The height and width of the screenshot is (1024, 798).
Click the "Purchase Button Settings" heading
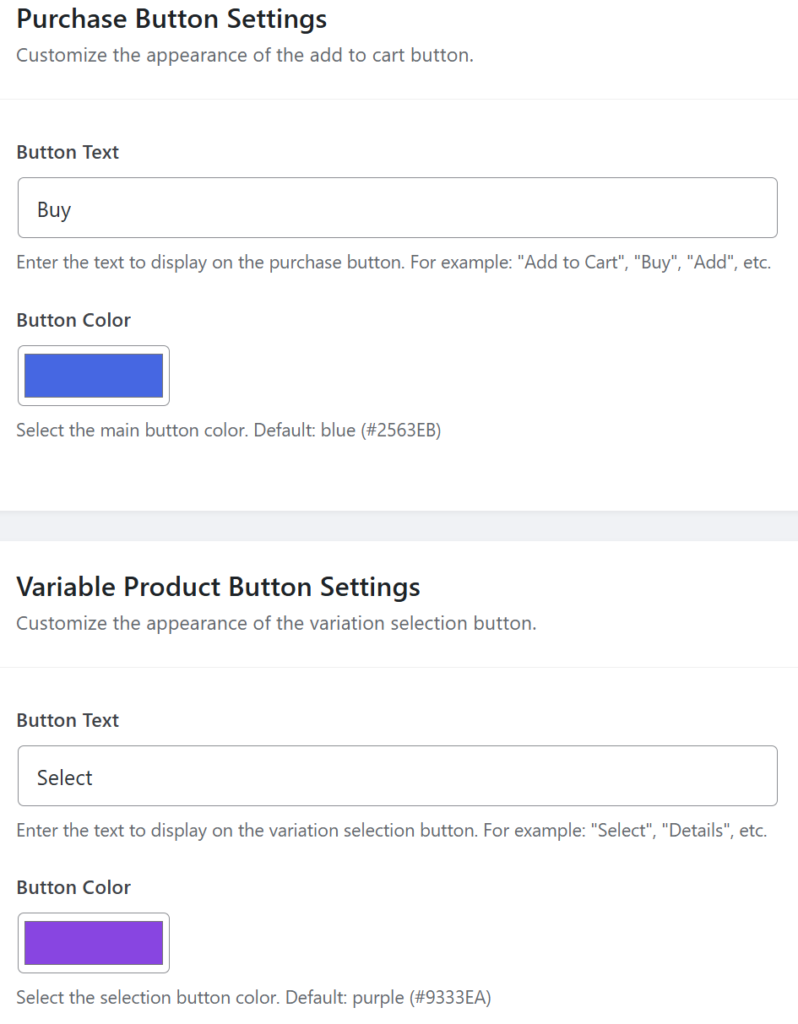(x=172, y=19)
